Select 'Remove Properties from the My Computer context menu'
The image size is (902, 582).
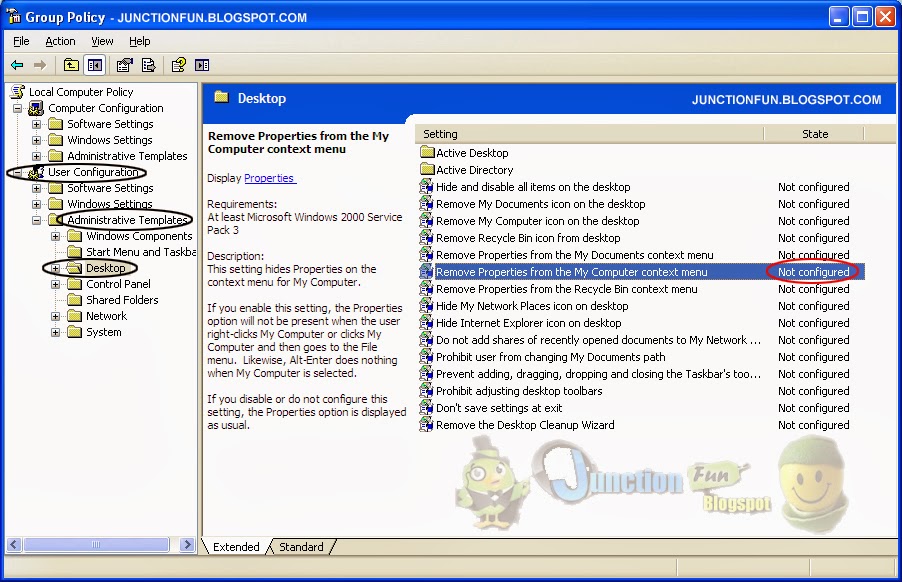coord(571,272)
